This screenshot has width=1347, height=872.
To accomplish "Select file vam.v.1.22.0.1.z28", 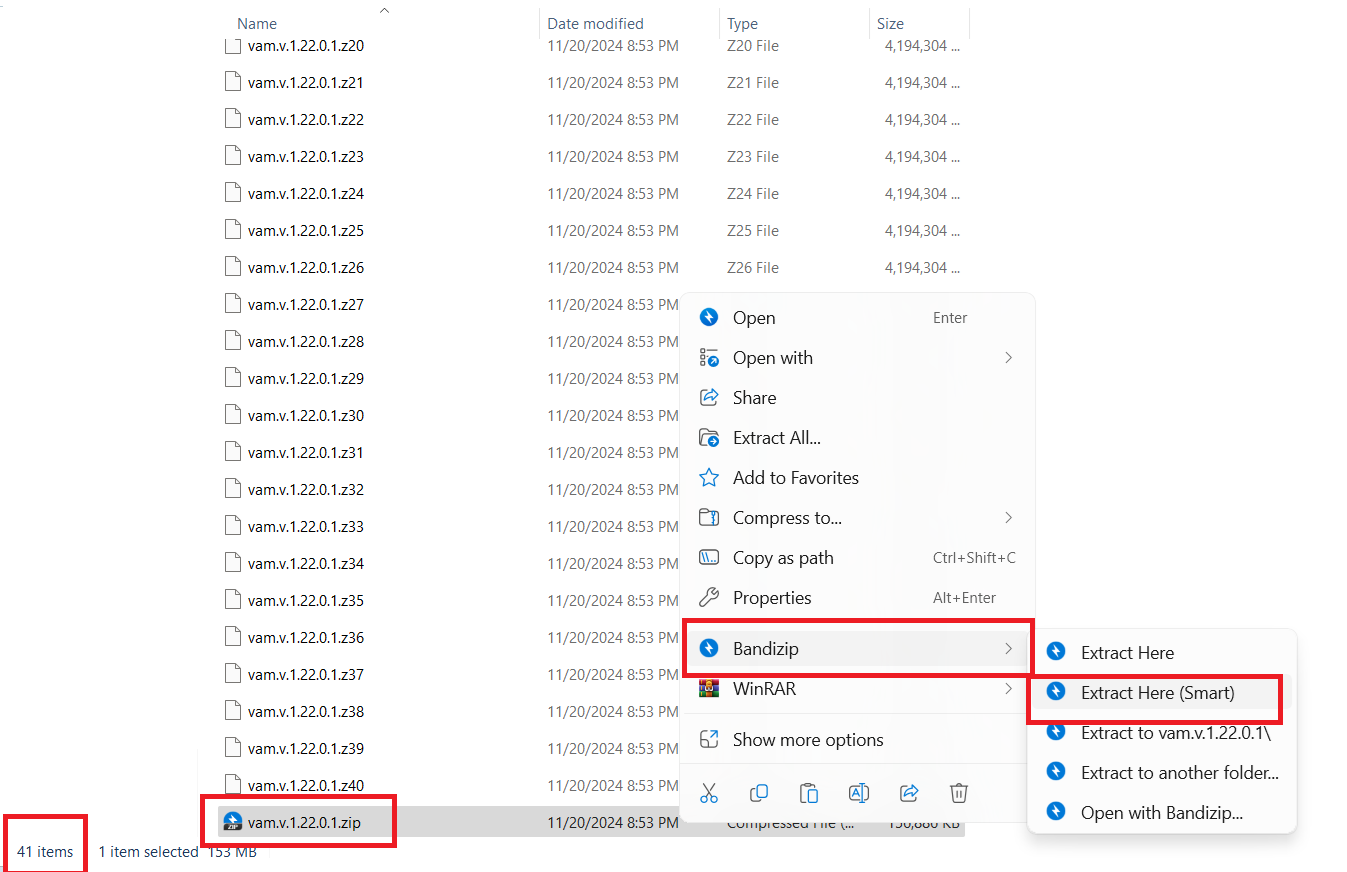I will [x=306, y=342].
